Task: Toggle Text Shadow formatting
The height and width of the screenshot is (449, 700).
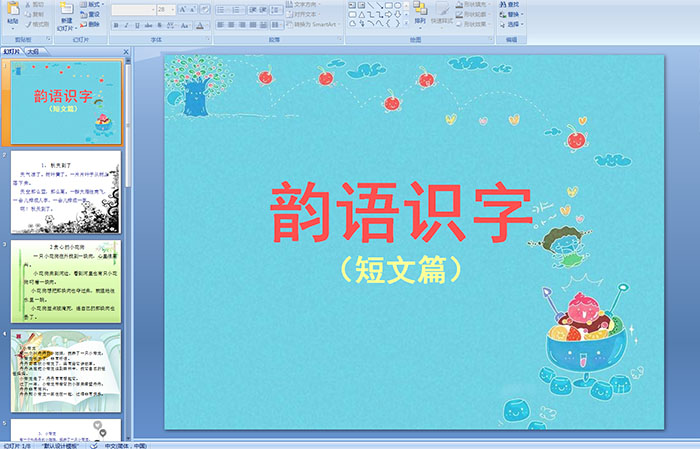Action: point(159,25)
